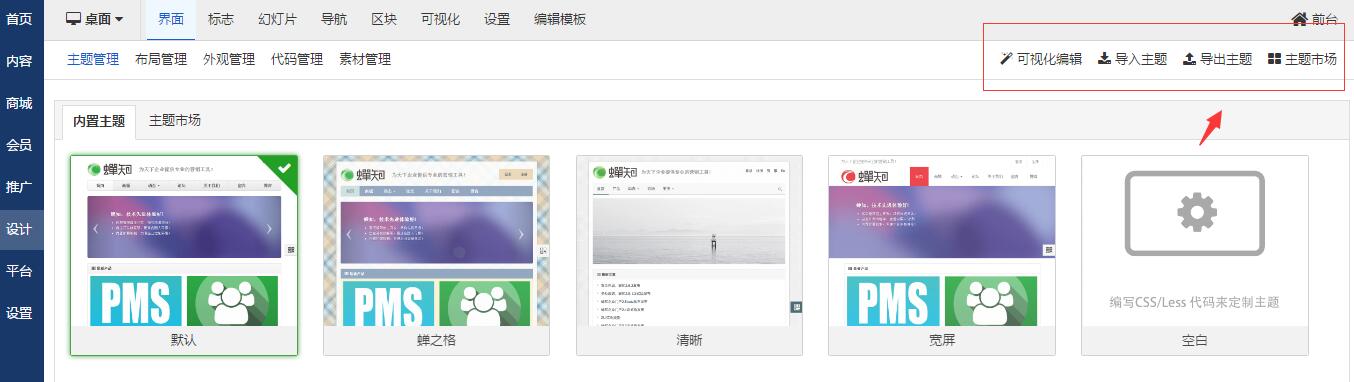This screenshot has width=1354, height=382.
Task: Click the 前台 home icon
Action: 1299,19
